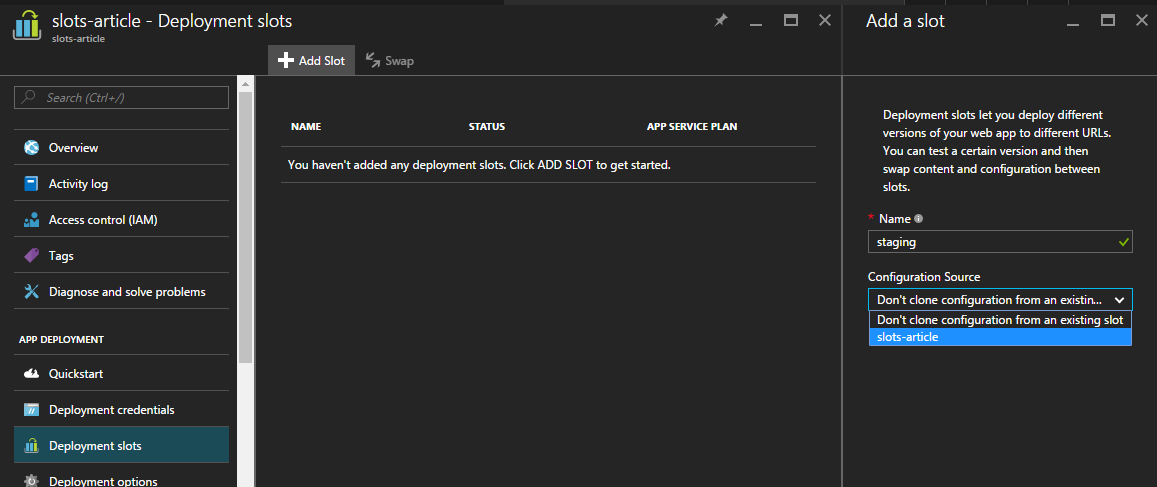Open Deployment options in sidebar
This screenshot has width=1157, height=487.
(122, 478)
